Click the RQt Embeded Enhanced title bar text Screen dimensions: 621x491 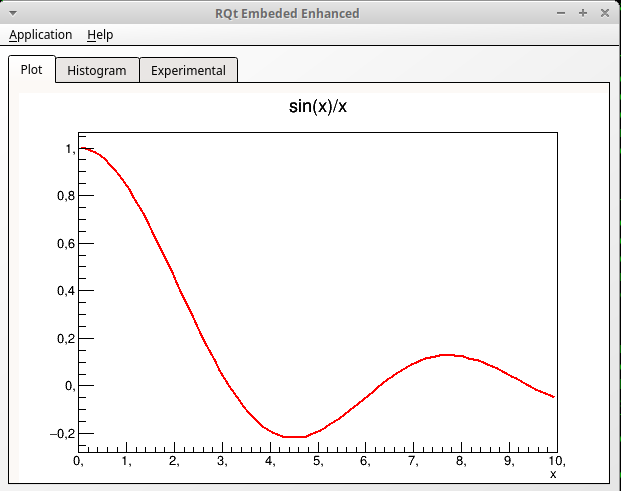[287, 13]
